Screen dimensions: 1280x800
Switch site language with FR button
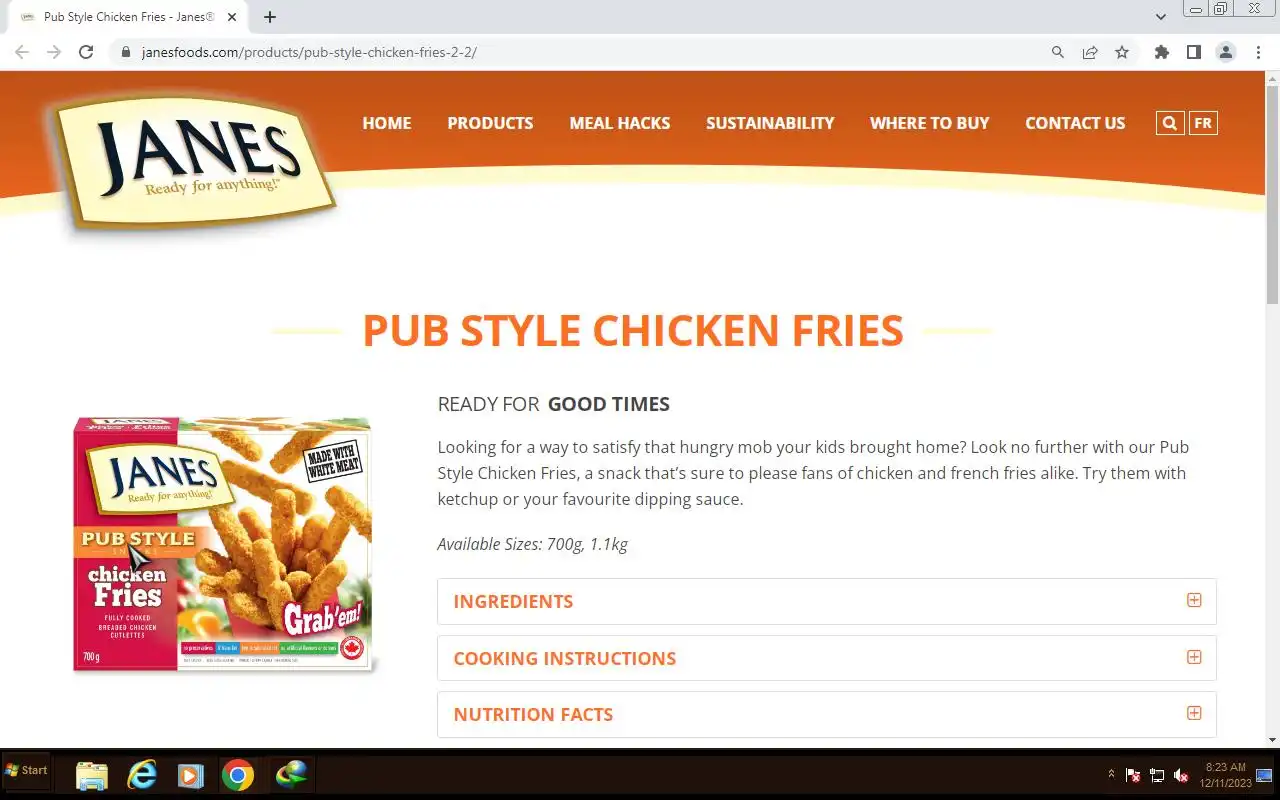(1203, 123)
